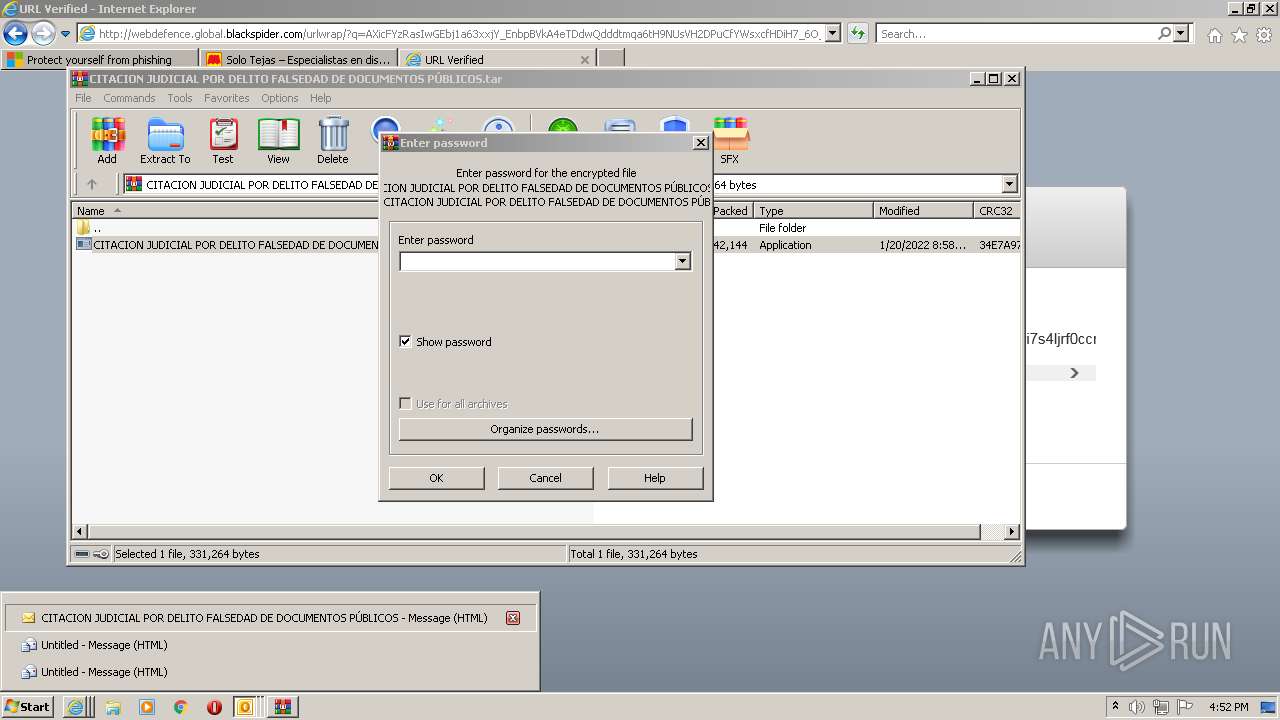Click the View file toolbar icon
This screenshot has width=1280, height=720.
coord(278,140)
